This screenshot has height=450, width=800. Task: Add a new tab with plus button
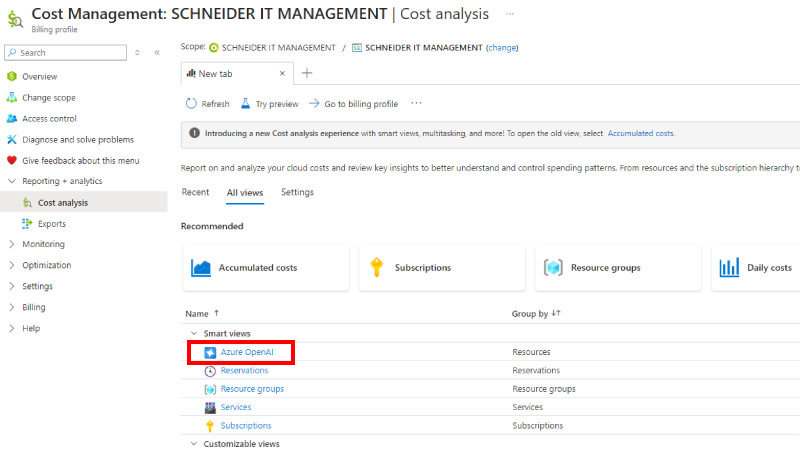307,73
